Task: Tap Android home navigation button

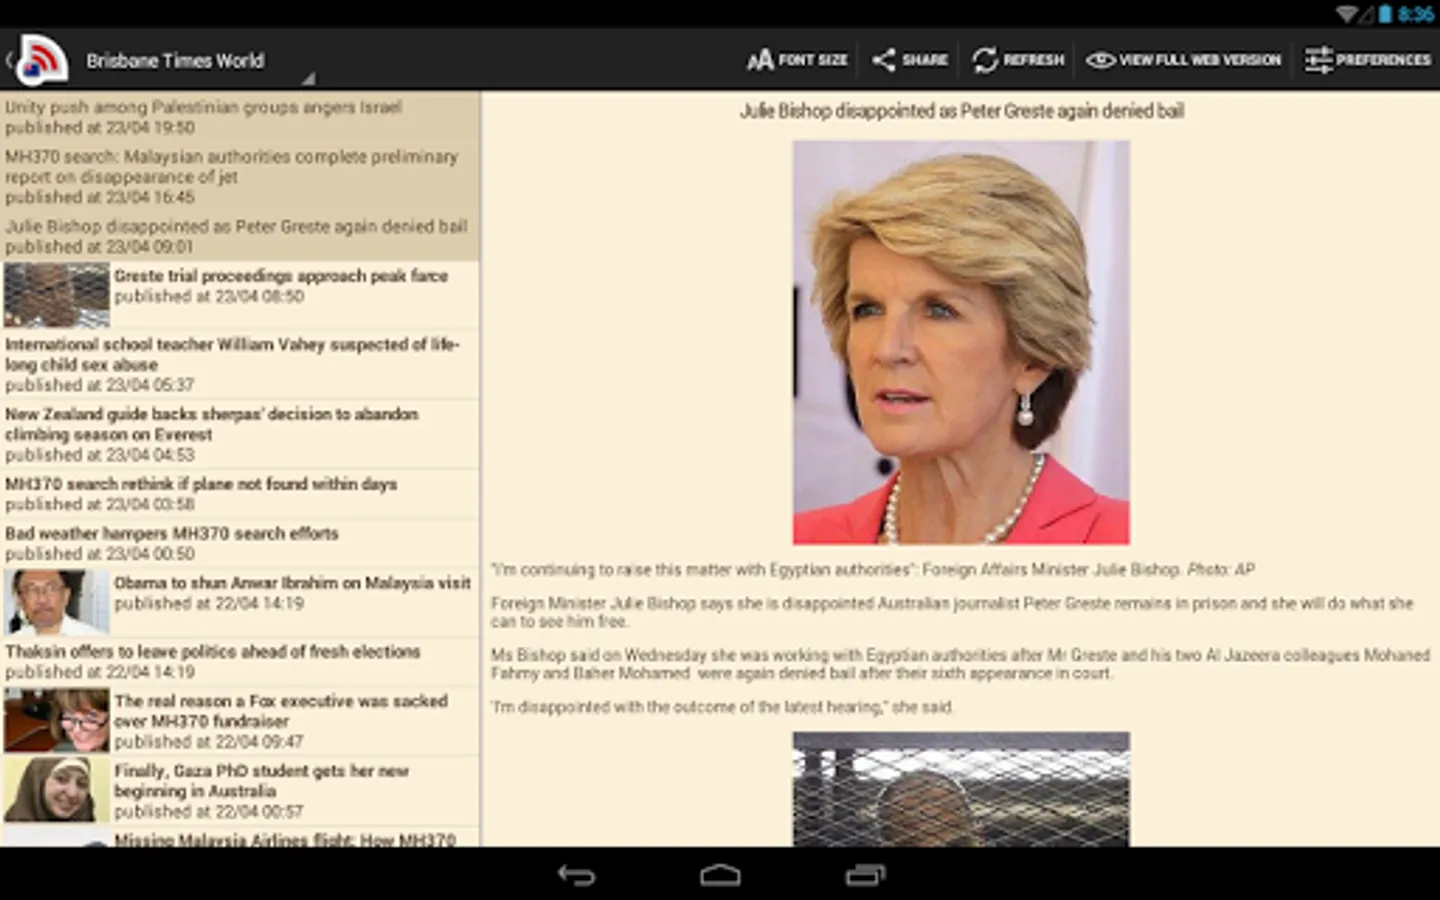Action: click(x=720, y=875)
